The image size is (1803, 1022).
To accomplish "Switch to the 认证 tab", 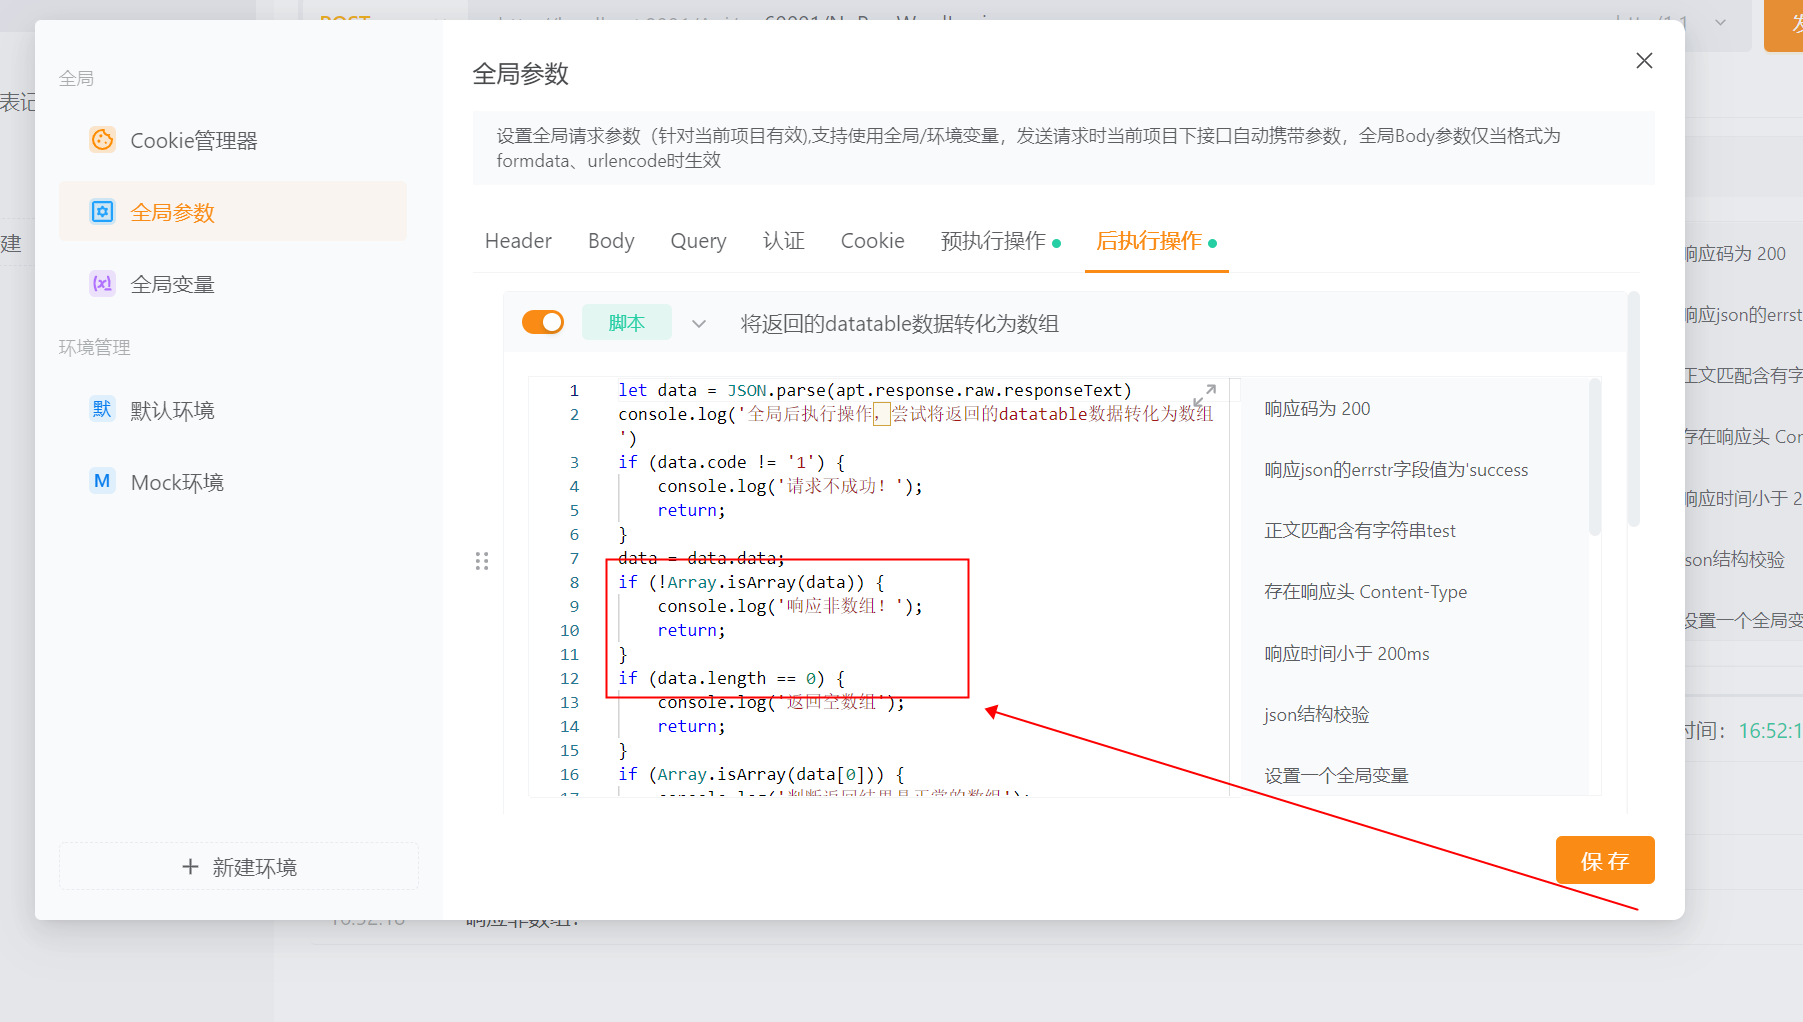I will pos(783,241).
